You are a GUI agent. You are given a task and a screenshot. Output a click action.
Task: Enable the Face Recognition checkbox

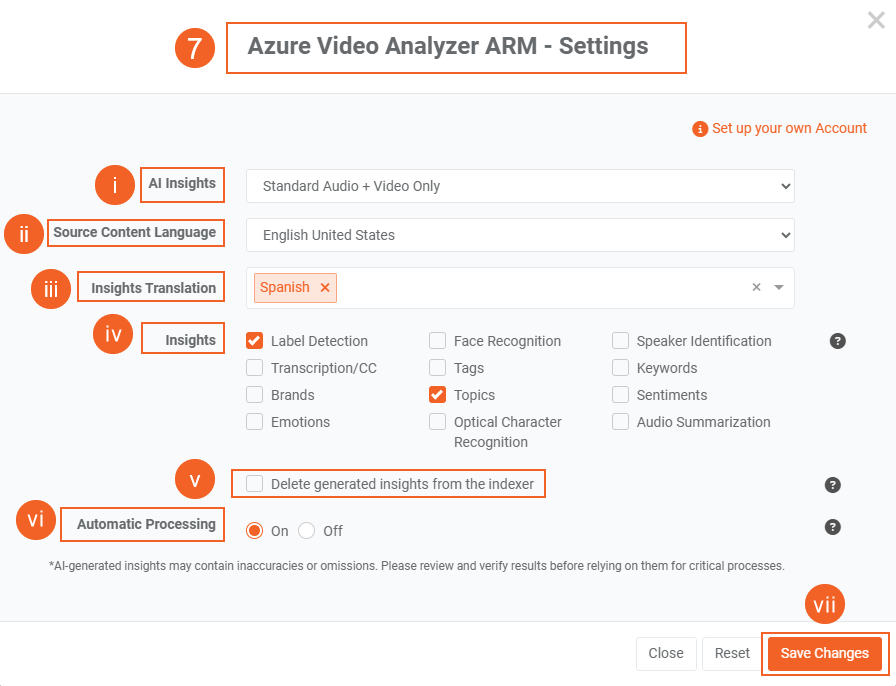point(438,341)
